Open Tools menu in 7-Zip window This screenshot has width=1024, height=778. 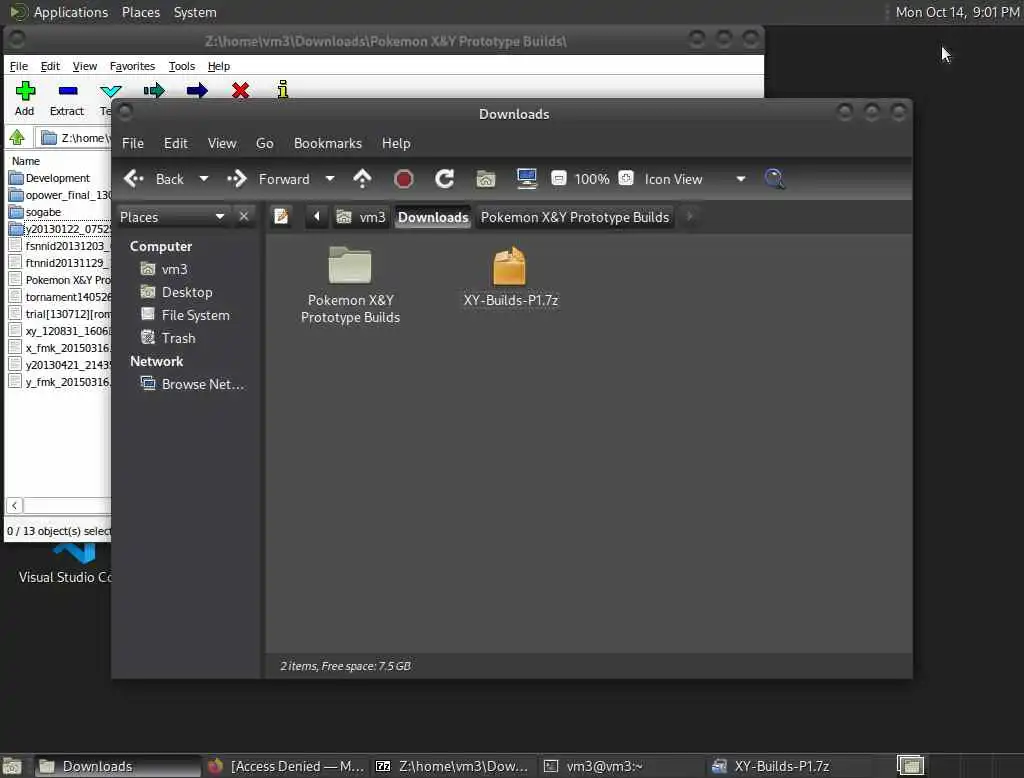(x=182, y=66)
